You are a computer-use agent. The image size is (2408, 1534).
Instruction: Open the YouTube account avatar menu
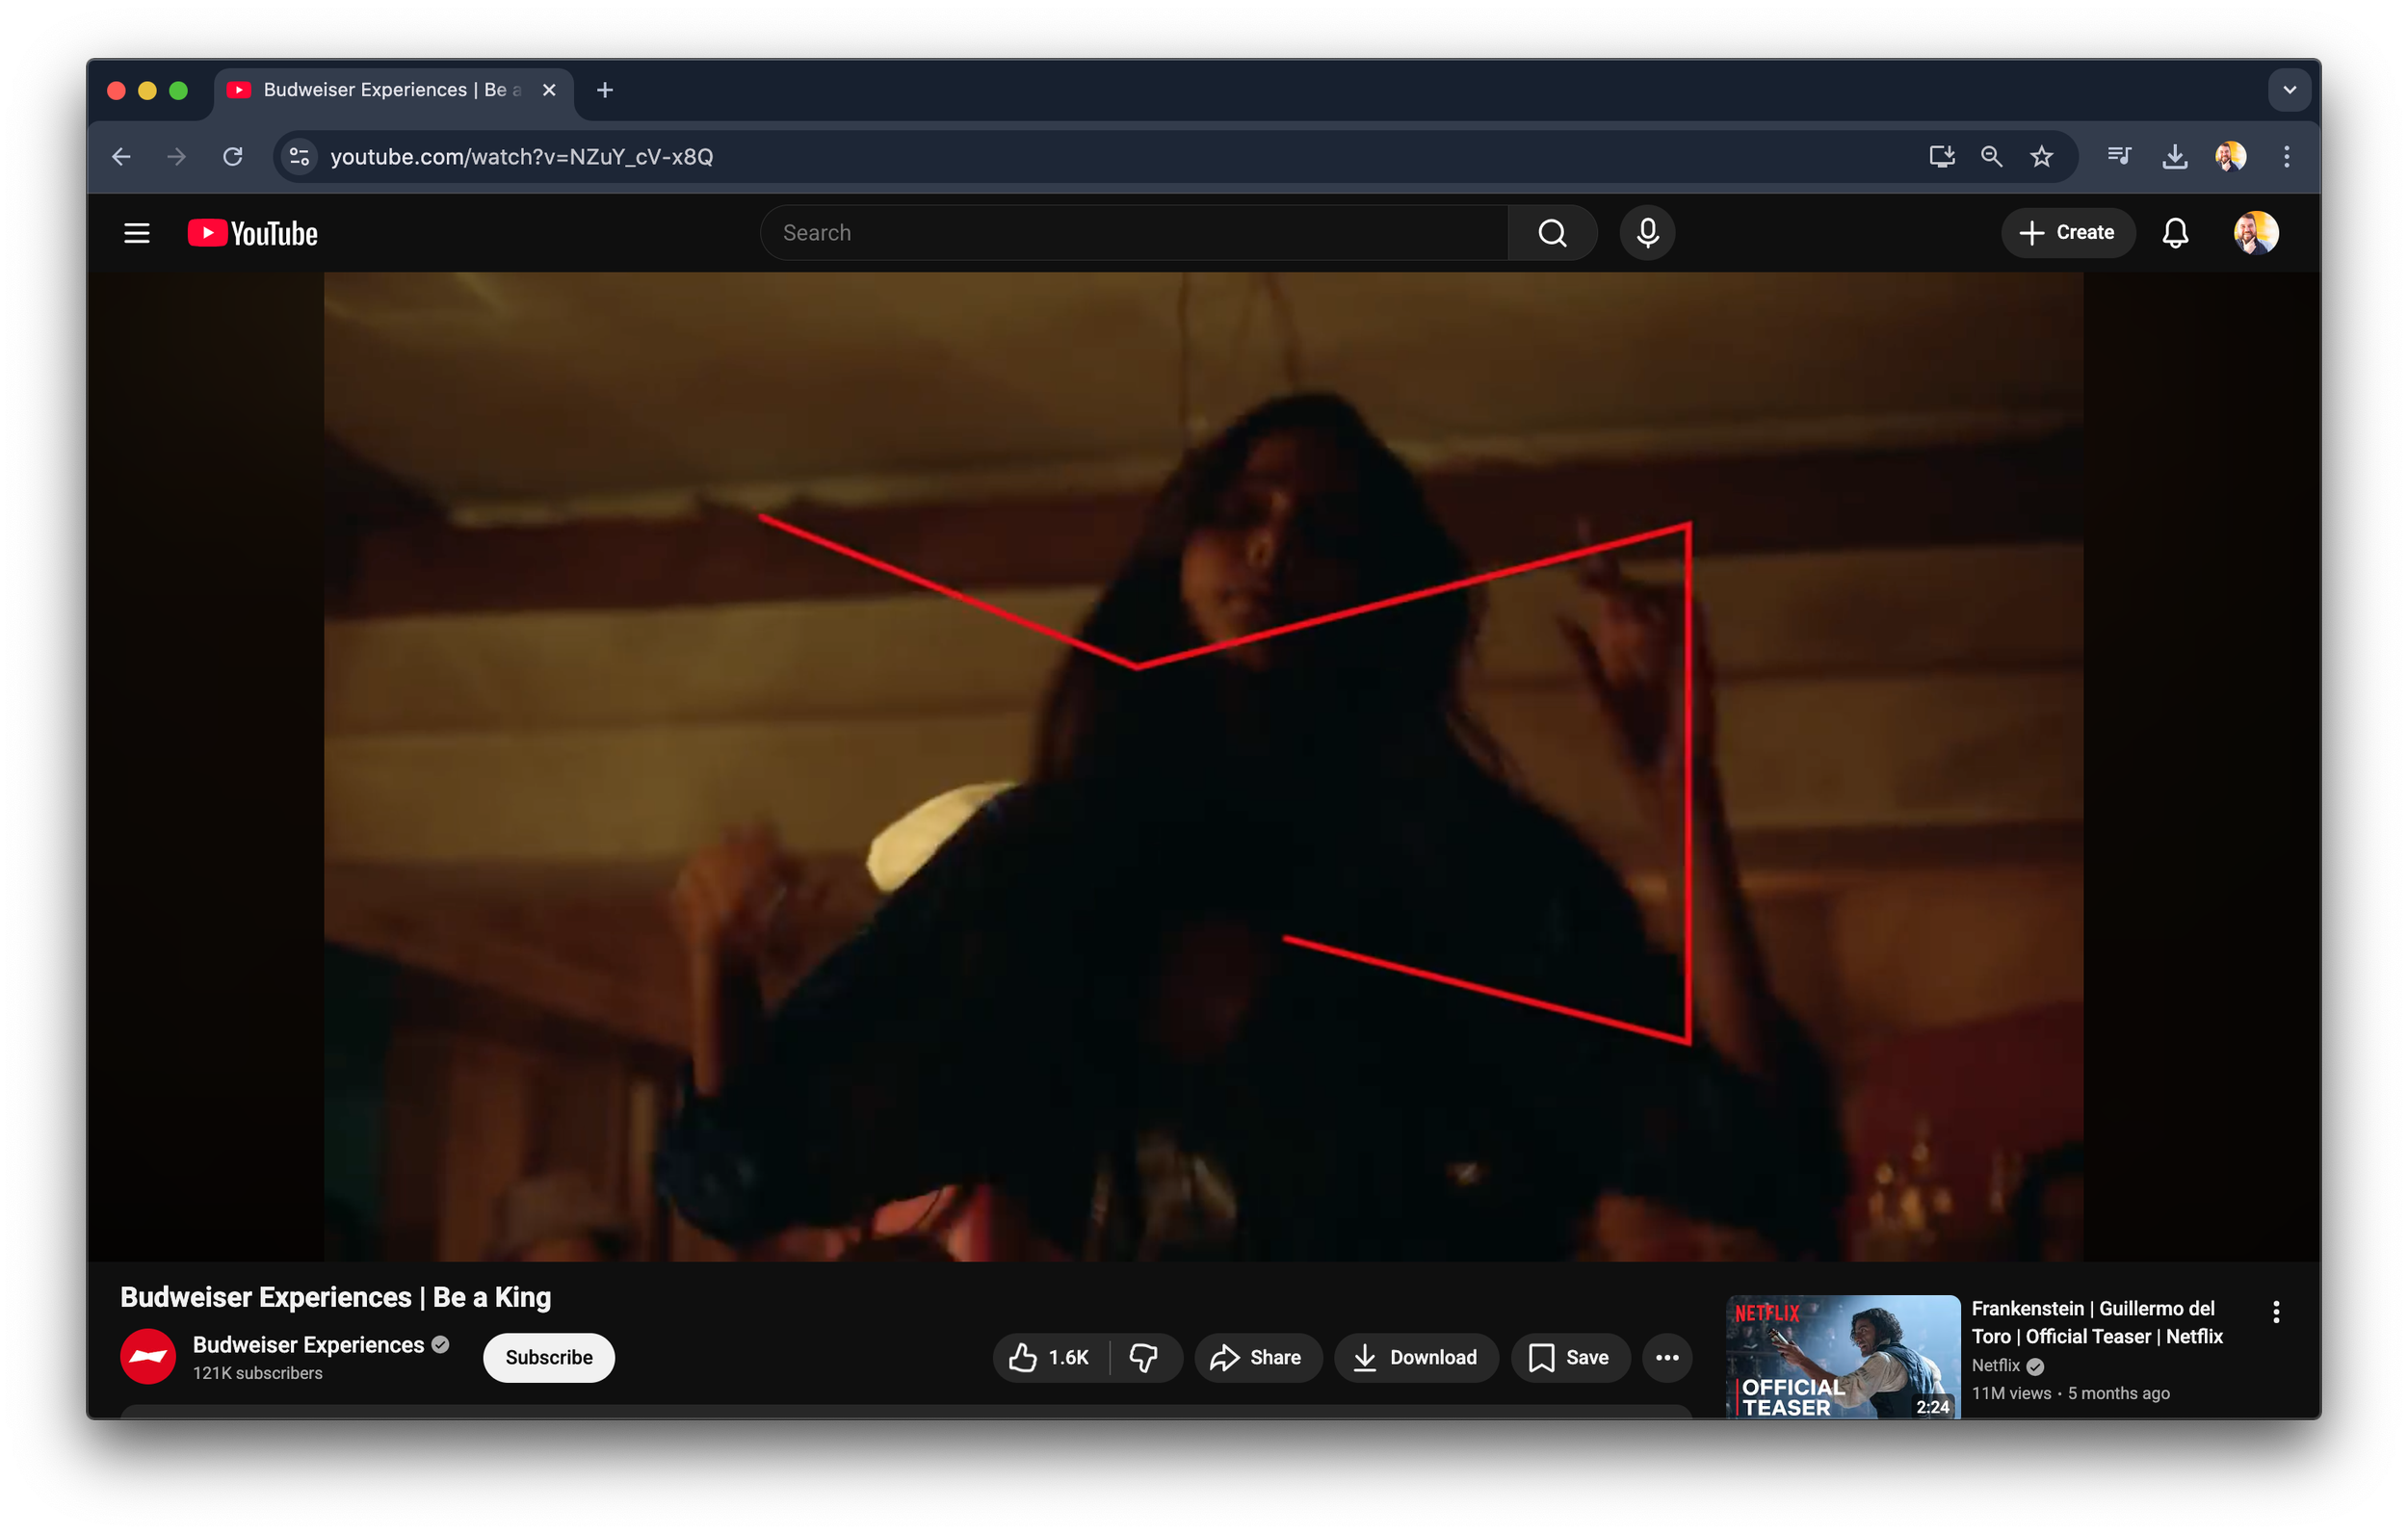tap(2256, 233)
